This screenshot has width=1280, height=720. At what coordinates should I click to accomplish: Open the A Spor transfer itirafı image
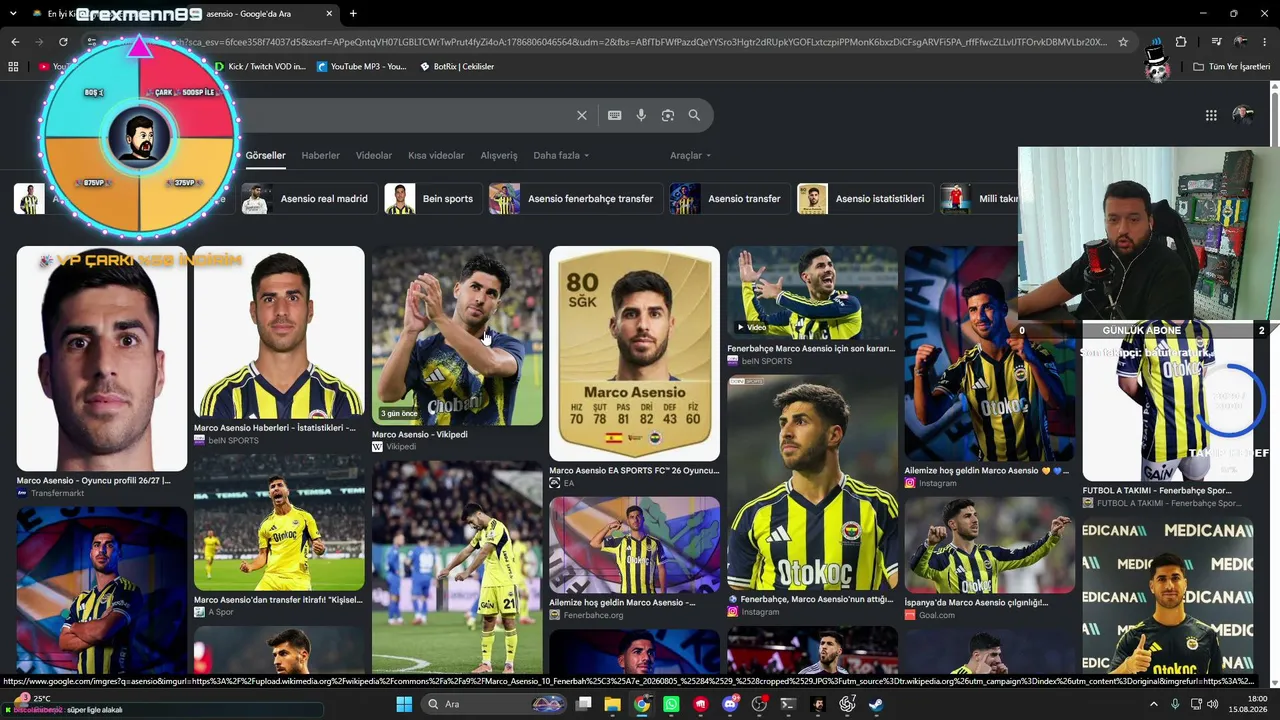click(x=279, y=524)
